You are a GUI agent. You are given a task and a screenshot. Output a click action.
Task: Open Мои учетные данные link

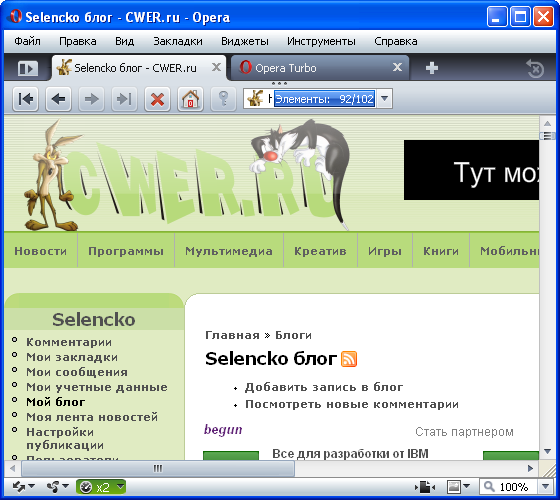(x=97, y=387)
